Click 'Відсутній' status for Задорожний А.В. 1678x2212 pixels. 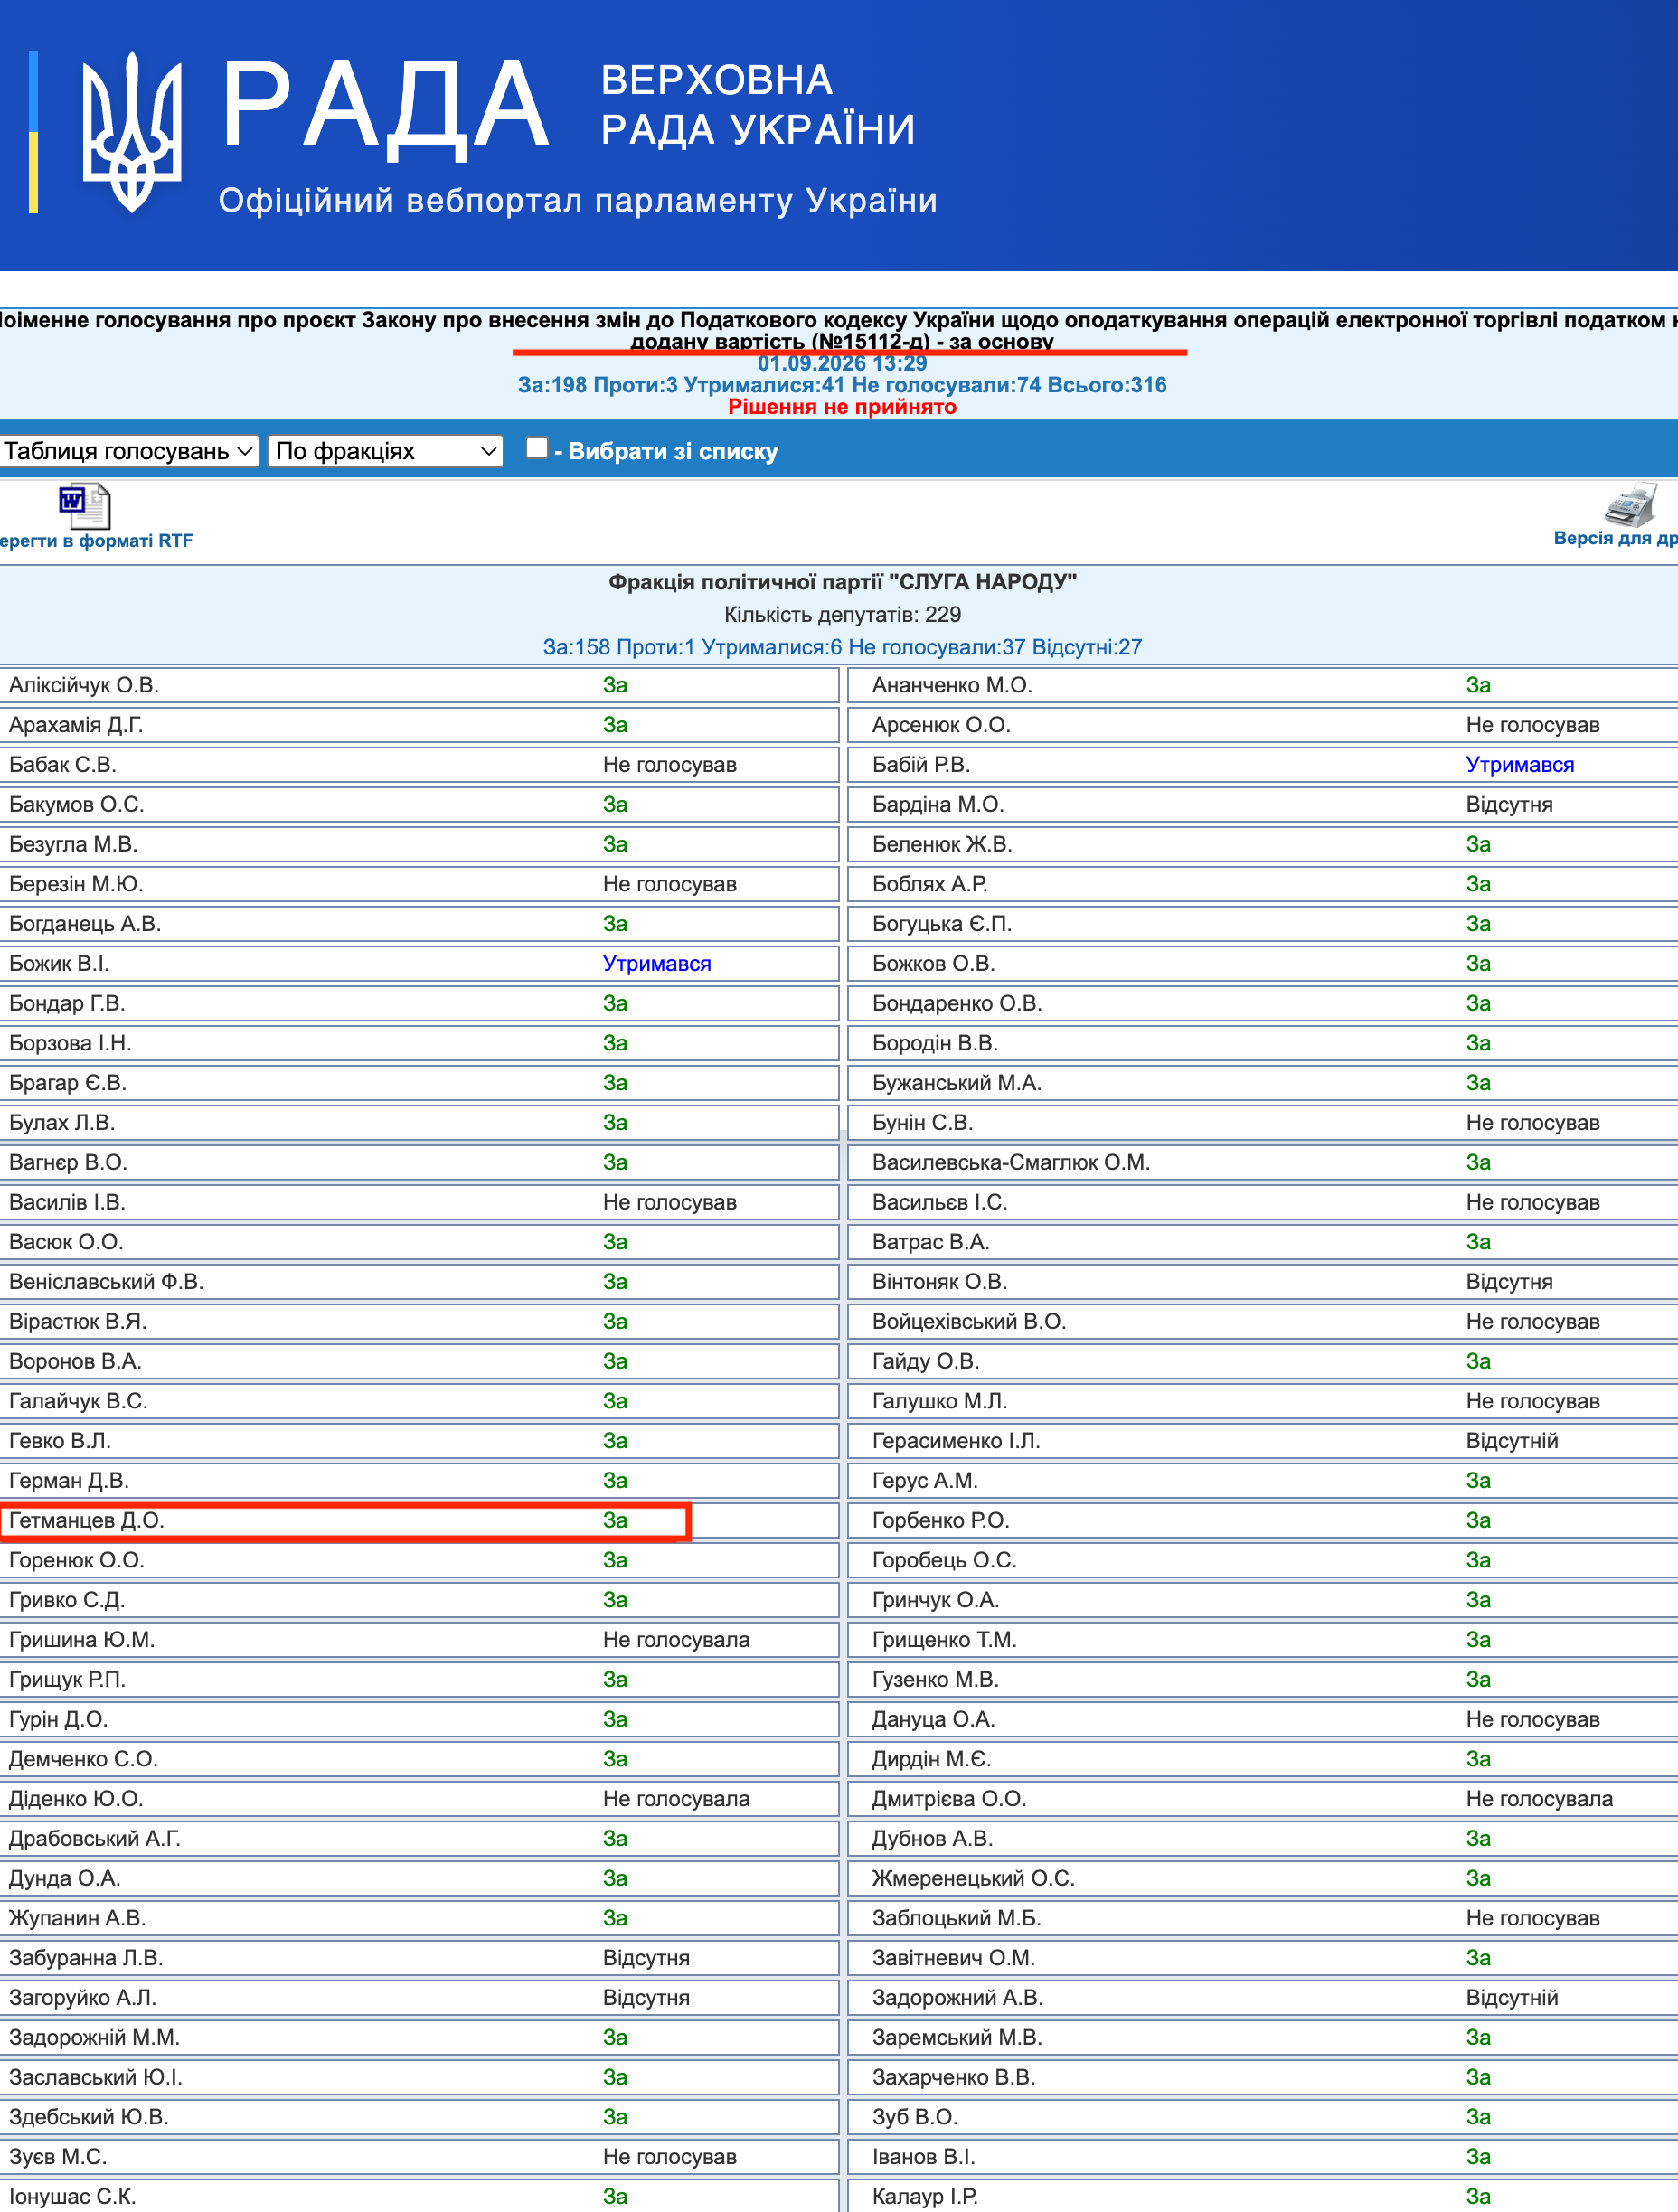point(1512,1998)
